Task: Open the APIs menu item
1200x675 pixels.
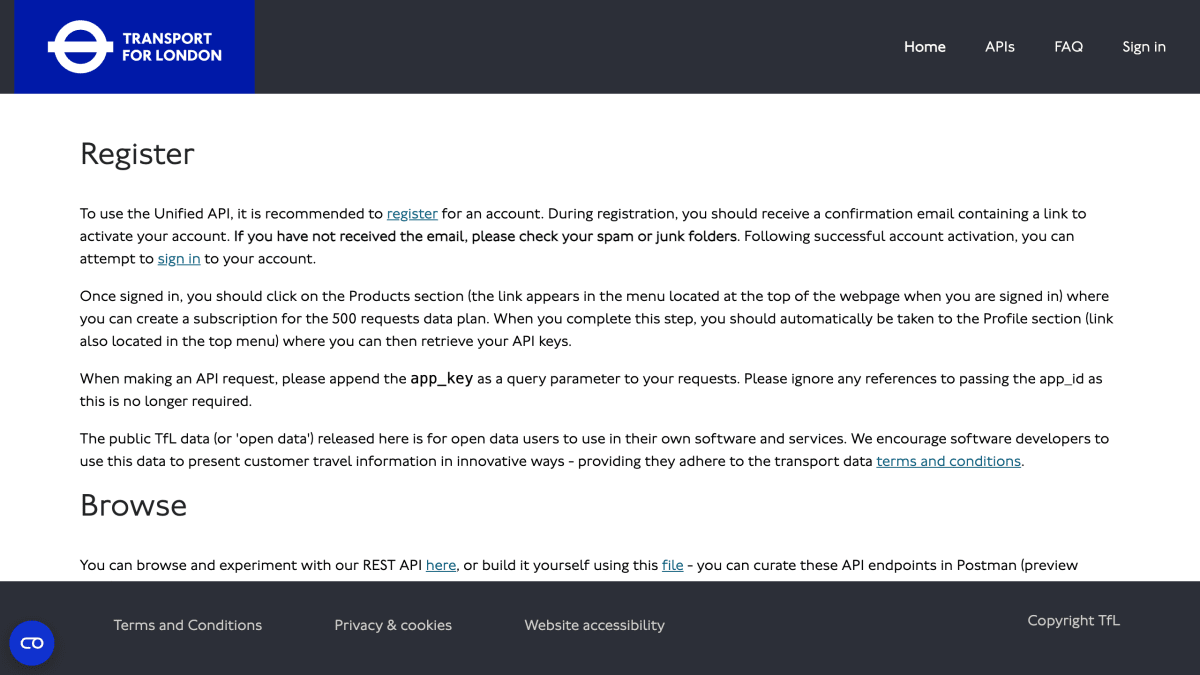Action: tap(1000, 47)
